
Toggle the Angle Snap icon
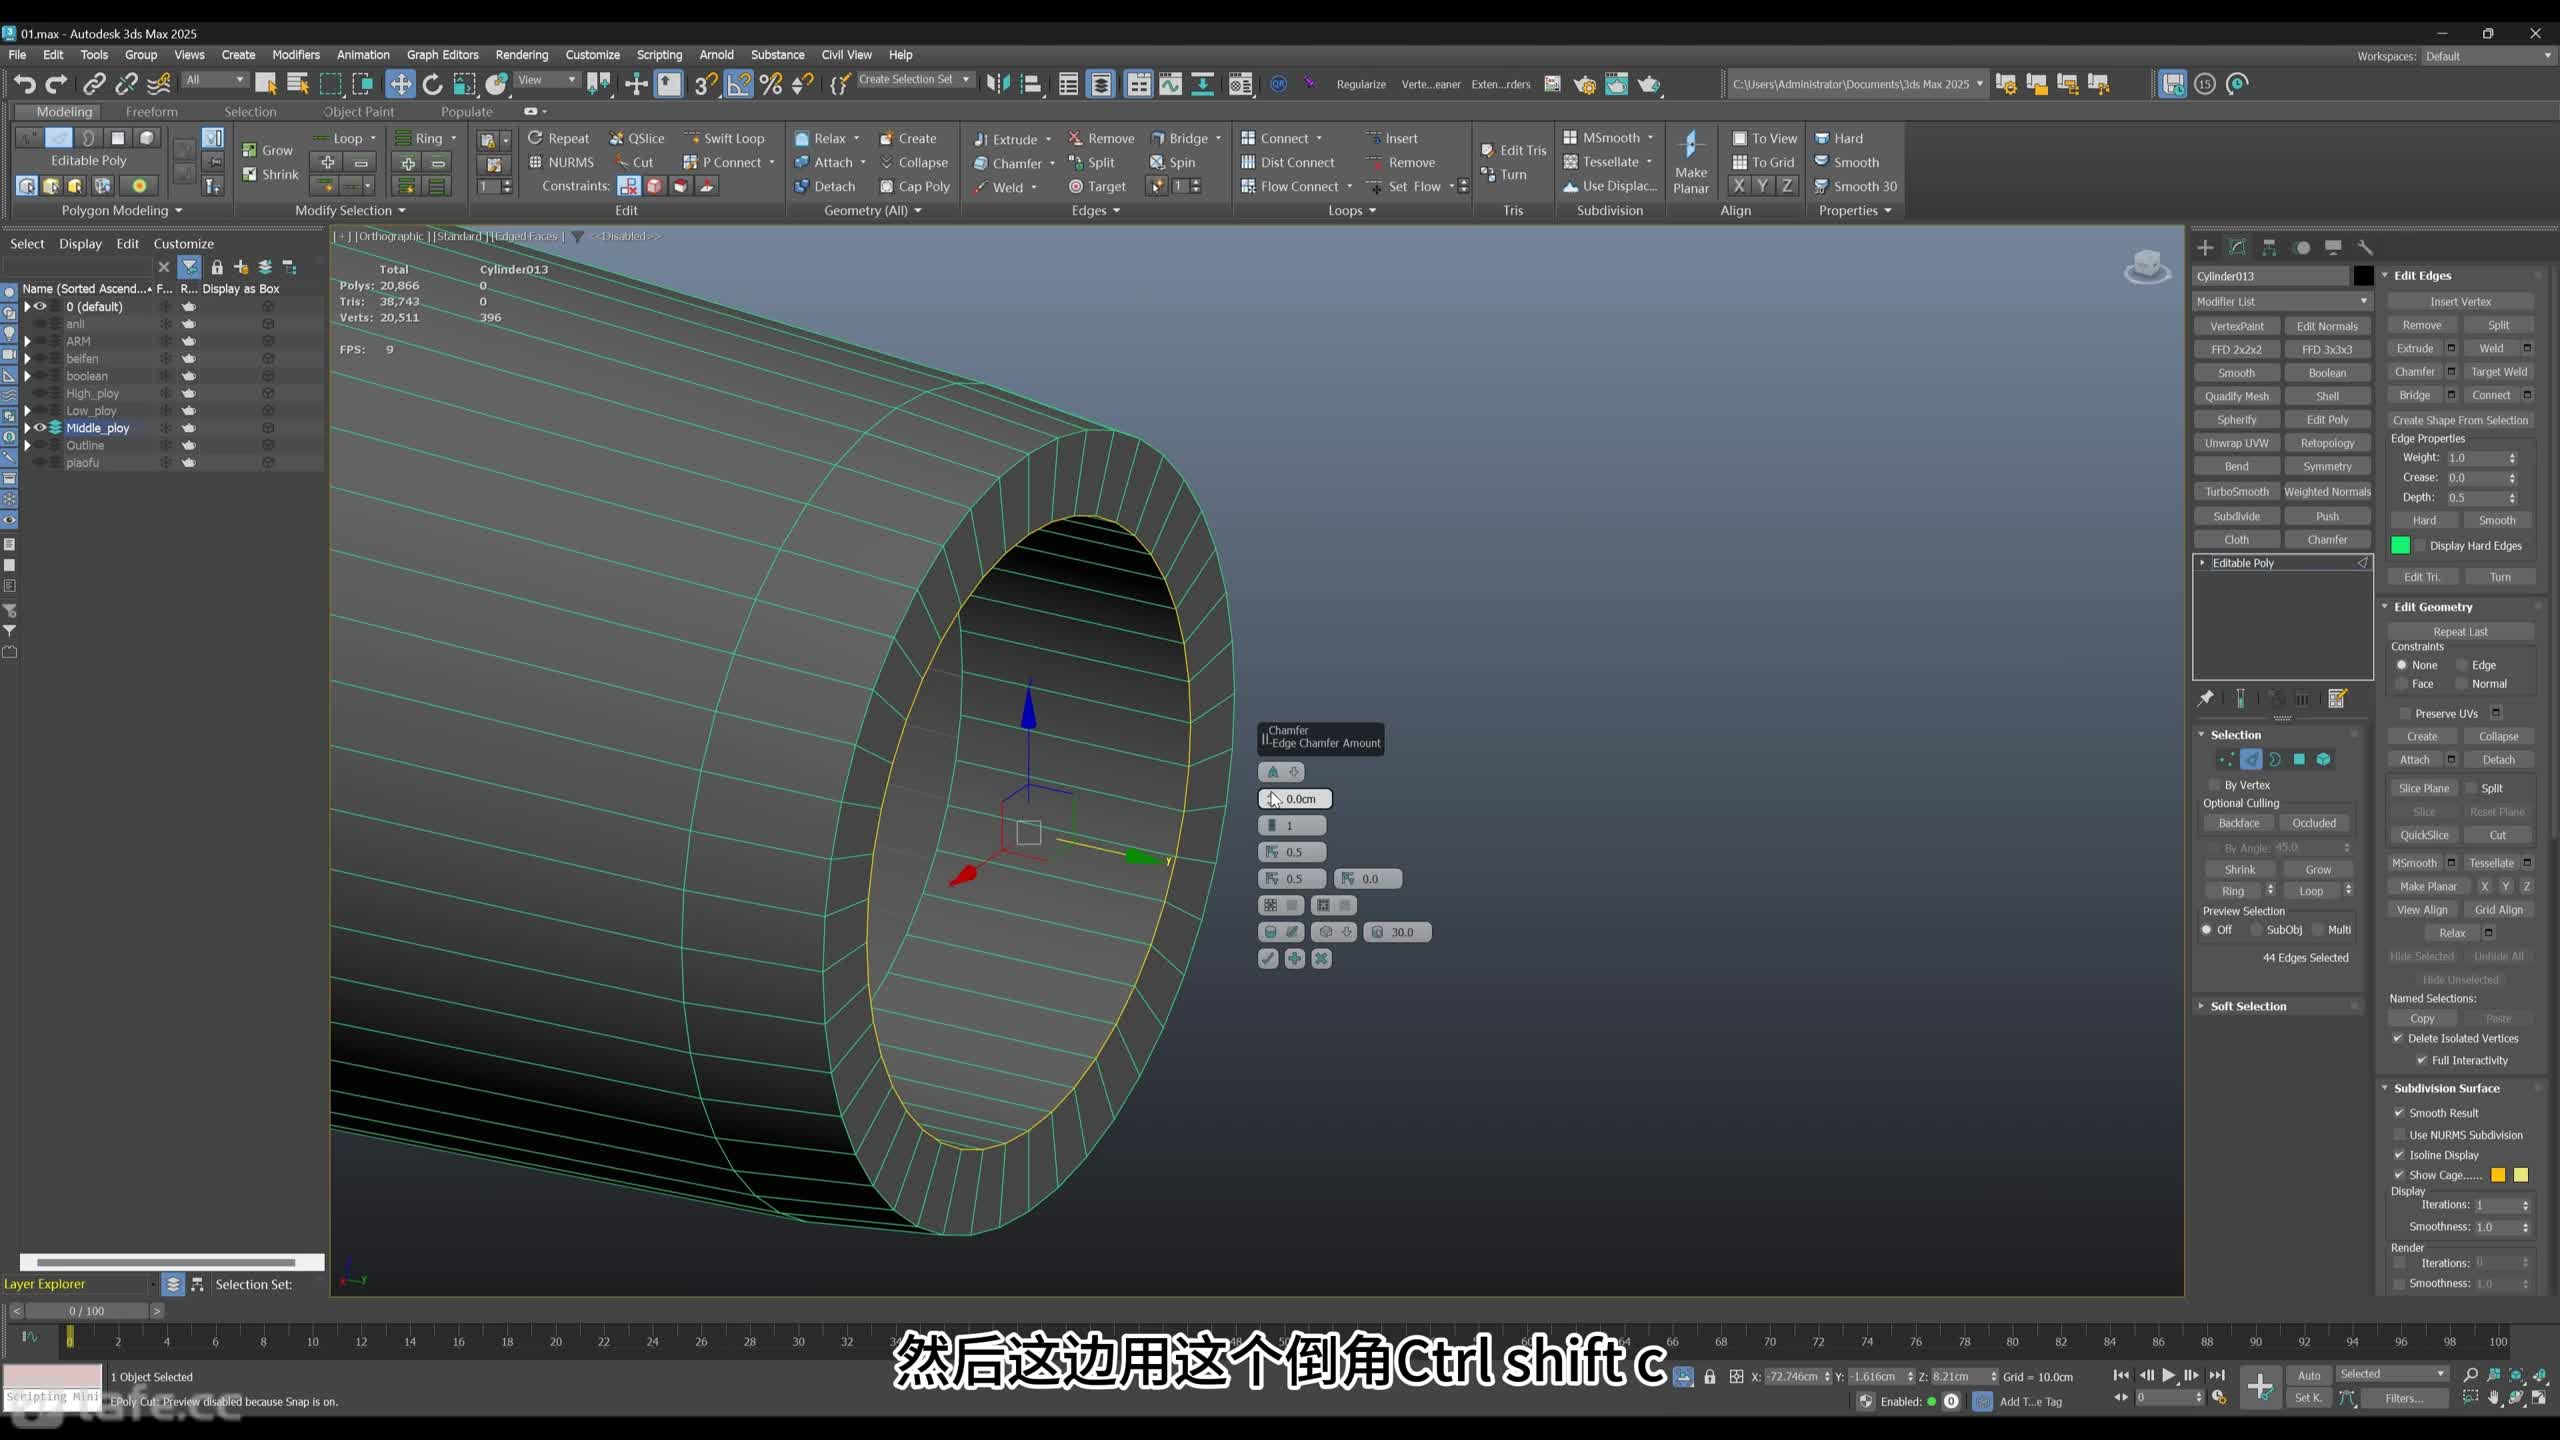(738, 85)
